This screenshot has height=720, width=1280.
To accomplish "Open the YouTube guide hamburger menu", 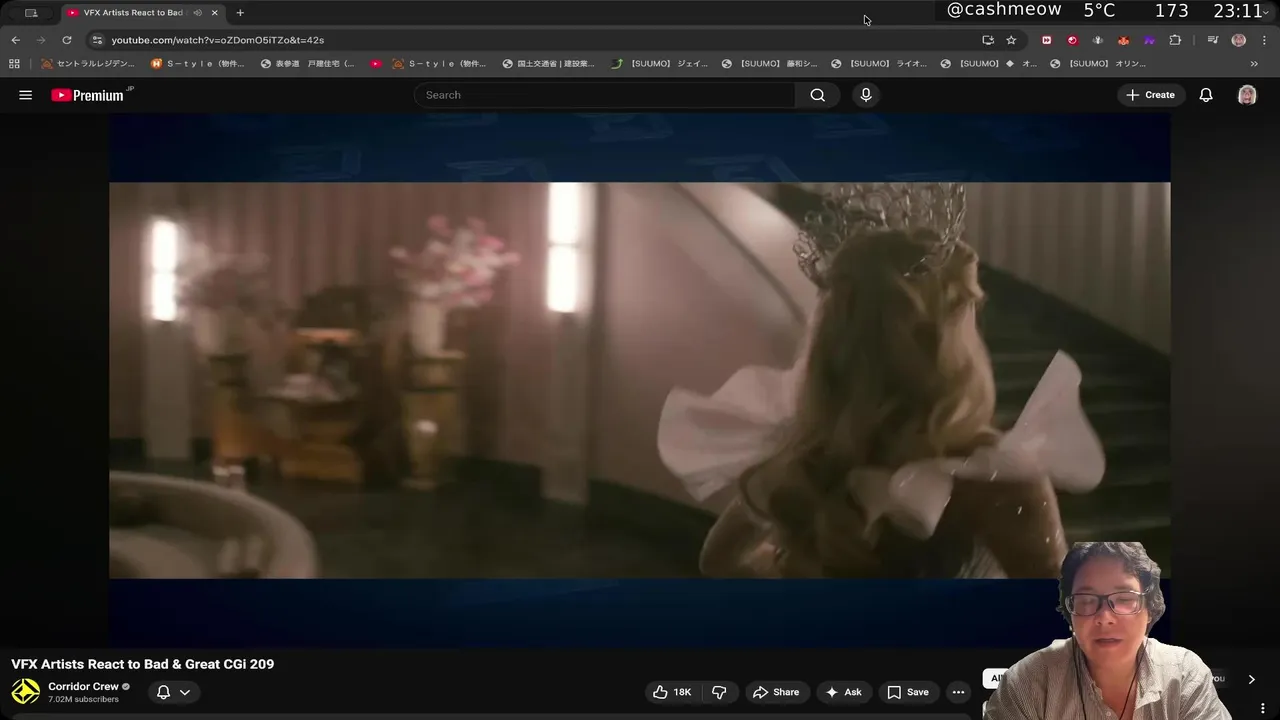I will [26, 95].
